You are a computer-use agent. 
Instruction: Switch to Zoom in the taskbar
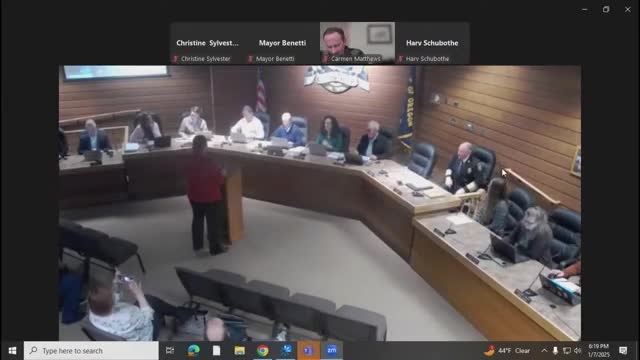click(x=332, y=351)
